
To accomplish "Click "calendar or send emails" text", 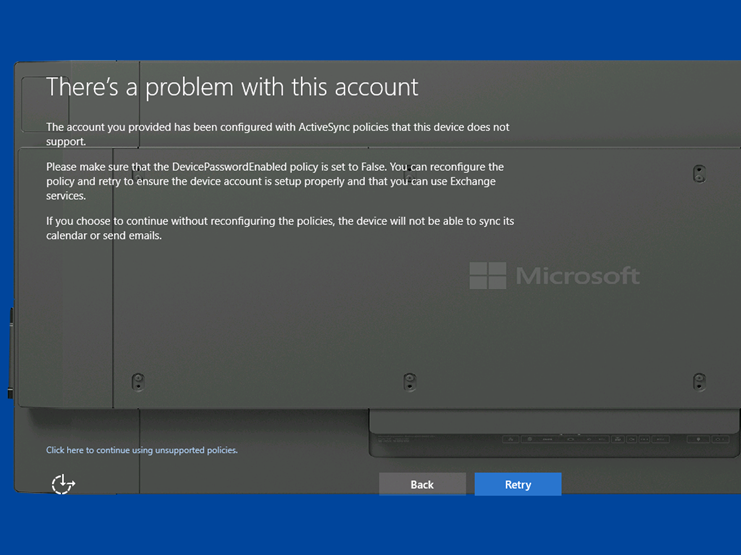I will pos(104,236).
